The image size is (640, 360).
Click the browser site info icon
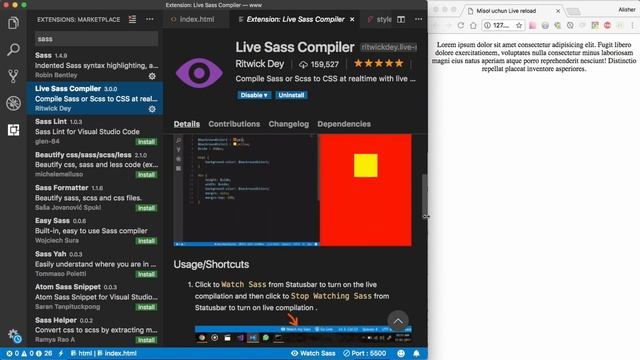pyautogui.click(x=487, y=25)
